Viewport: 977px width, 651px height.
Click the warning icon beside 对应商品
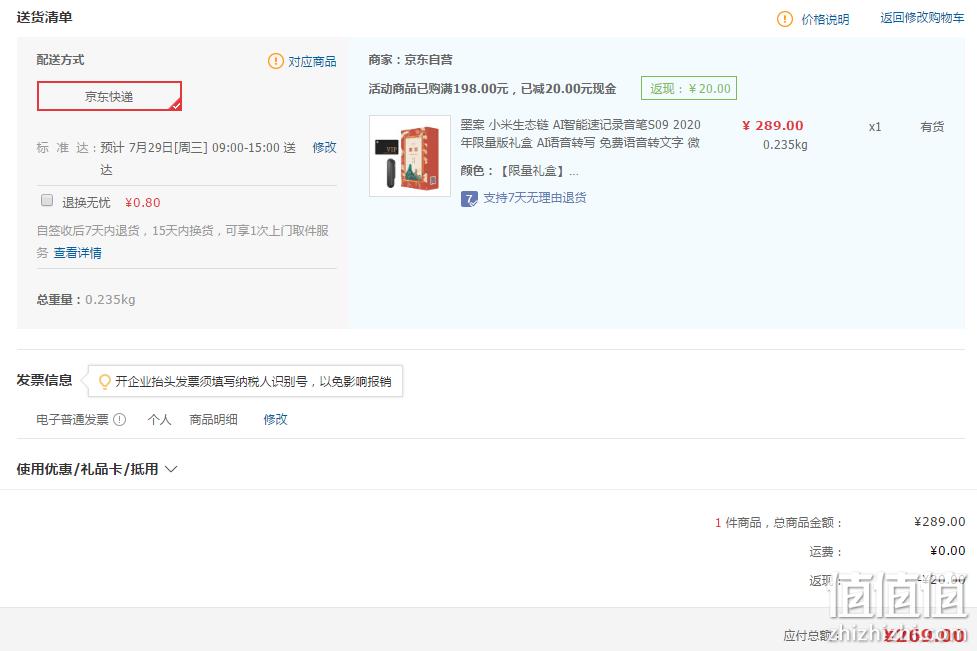275,61
